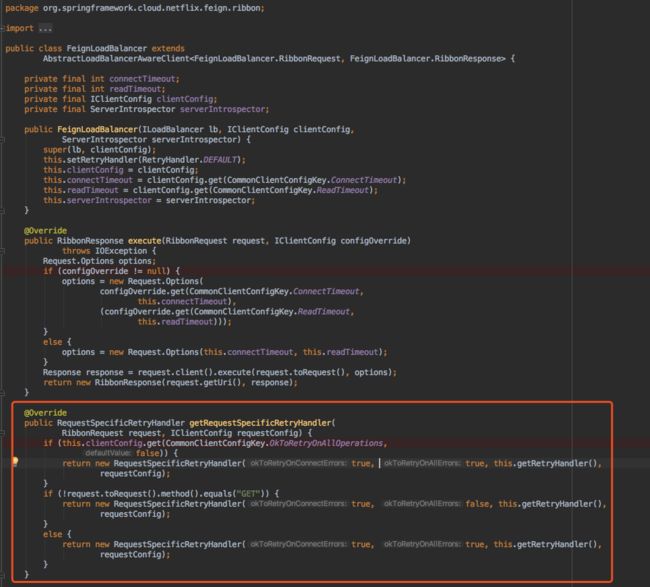This screenshot has height=587, width=650.
Task: Click 'Response response' variable declaration
Action: pos(83,372)
